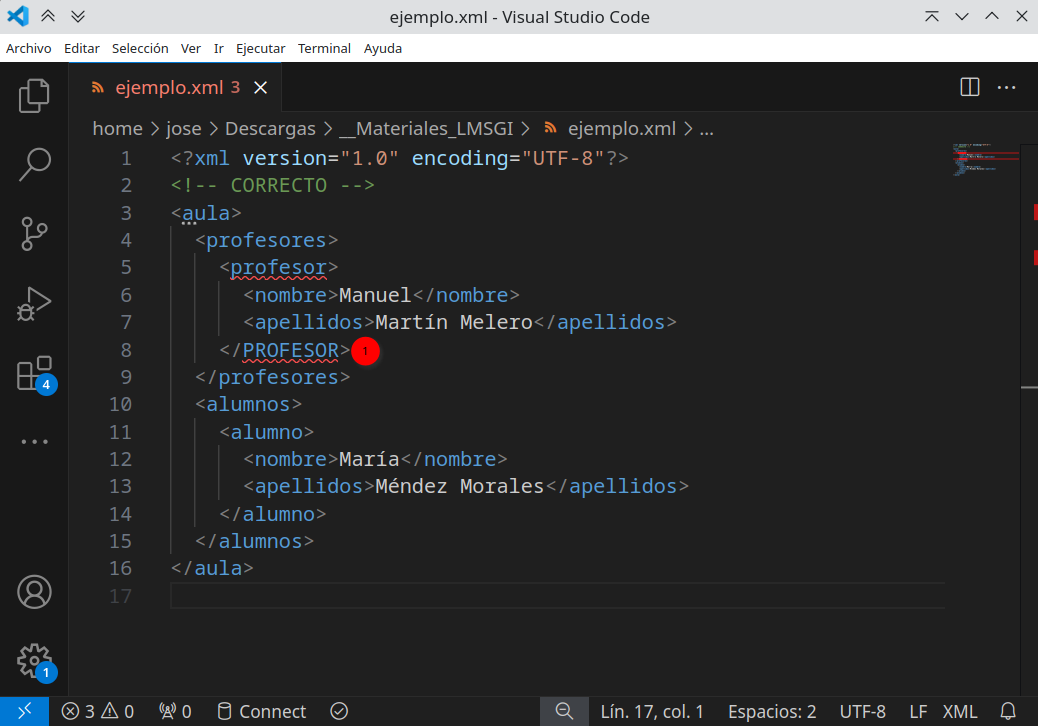Open editor More Actions ellipsis menu
Screen dimensions: 1038x726
coord(1006,87)
